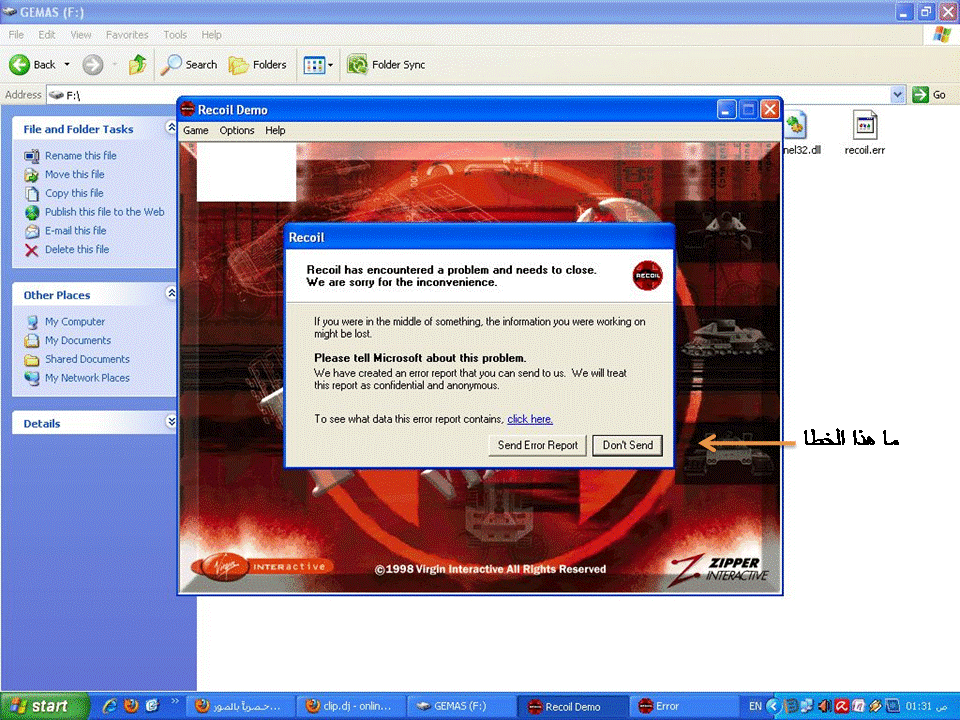Open the 'click here' error data link

[x=529, y=419]
